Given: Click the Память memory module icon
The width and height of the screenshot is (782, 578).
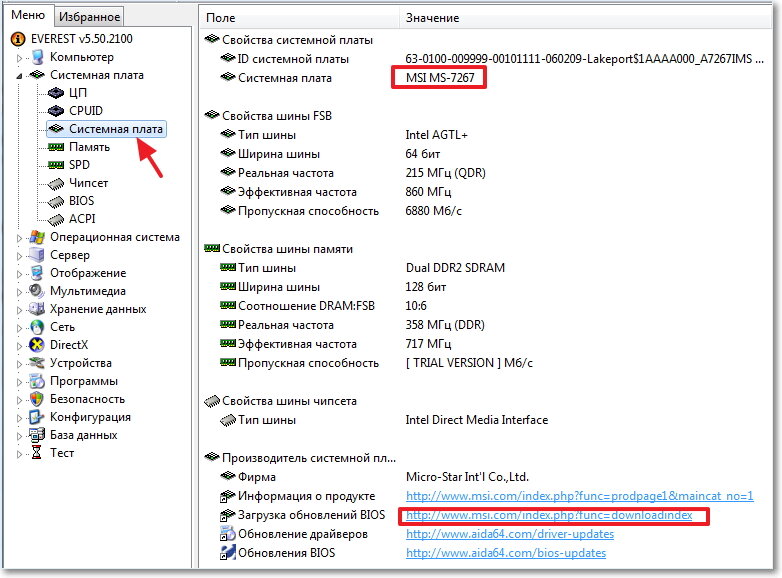Looking at the screenshot, I should click(x=56, y=147).
